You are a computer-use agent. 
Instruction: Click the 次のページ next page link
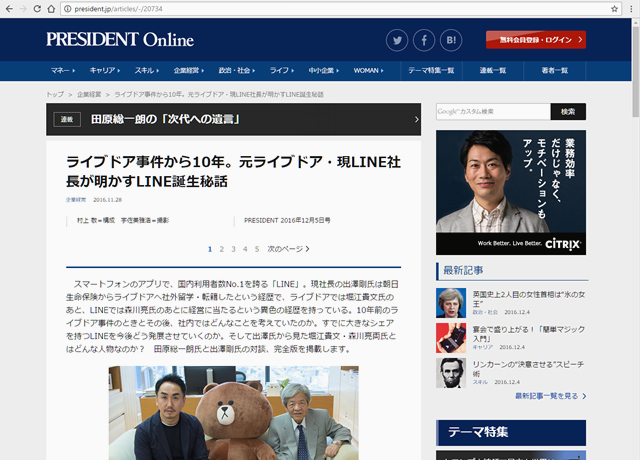288,248
